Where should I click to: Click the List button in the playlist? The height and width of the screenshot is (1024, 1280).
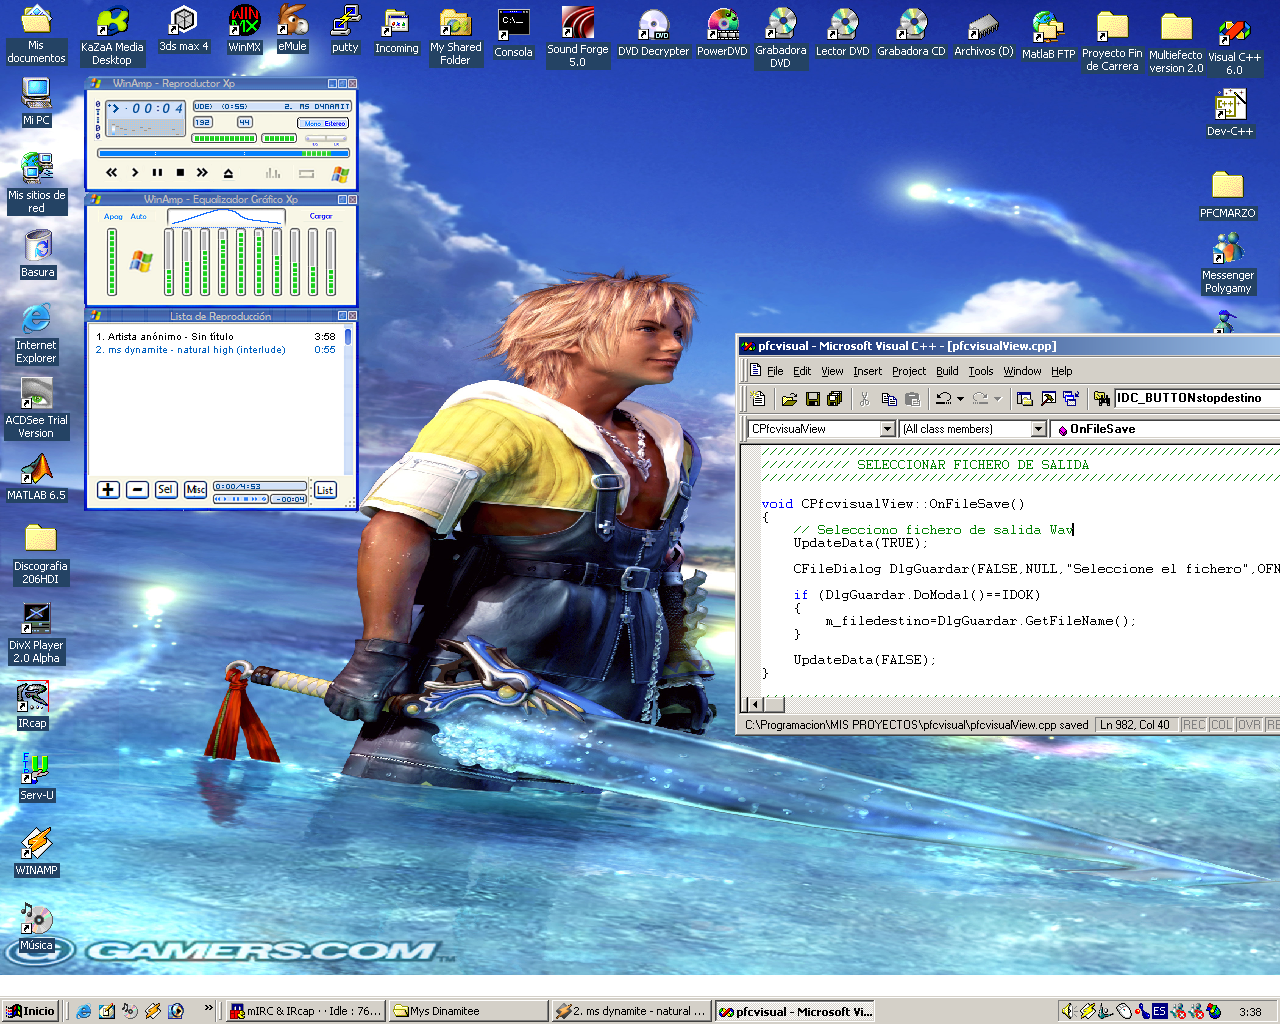pyautogui.click(x=325, y=490)
